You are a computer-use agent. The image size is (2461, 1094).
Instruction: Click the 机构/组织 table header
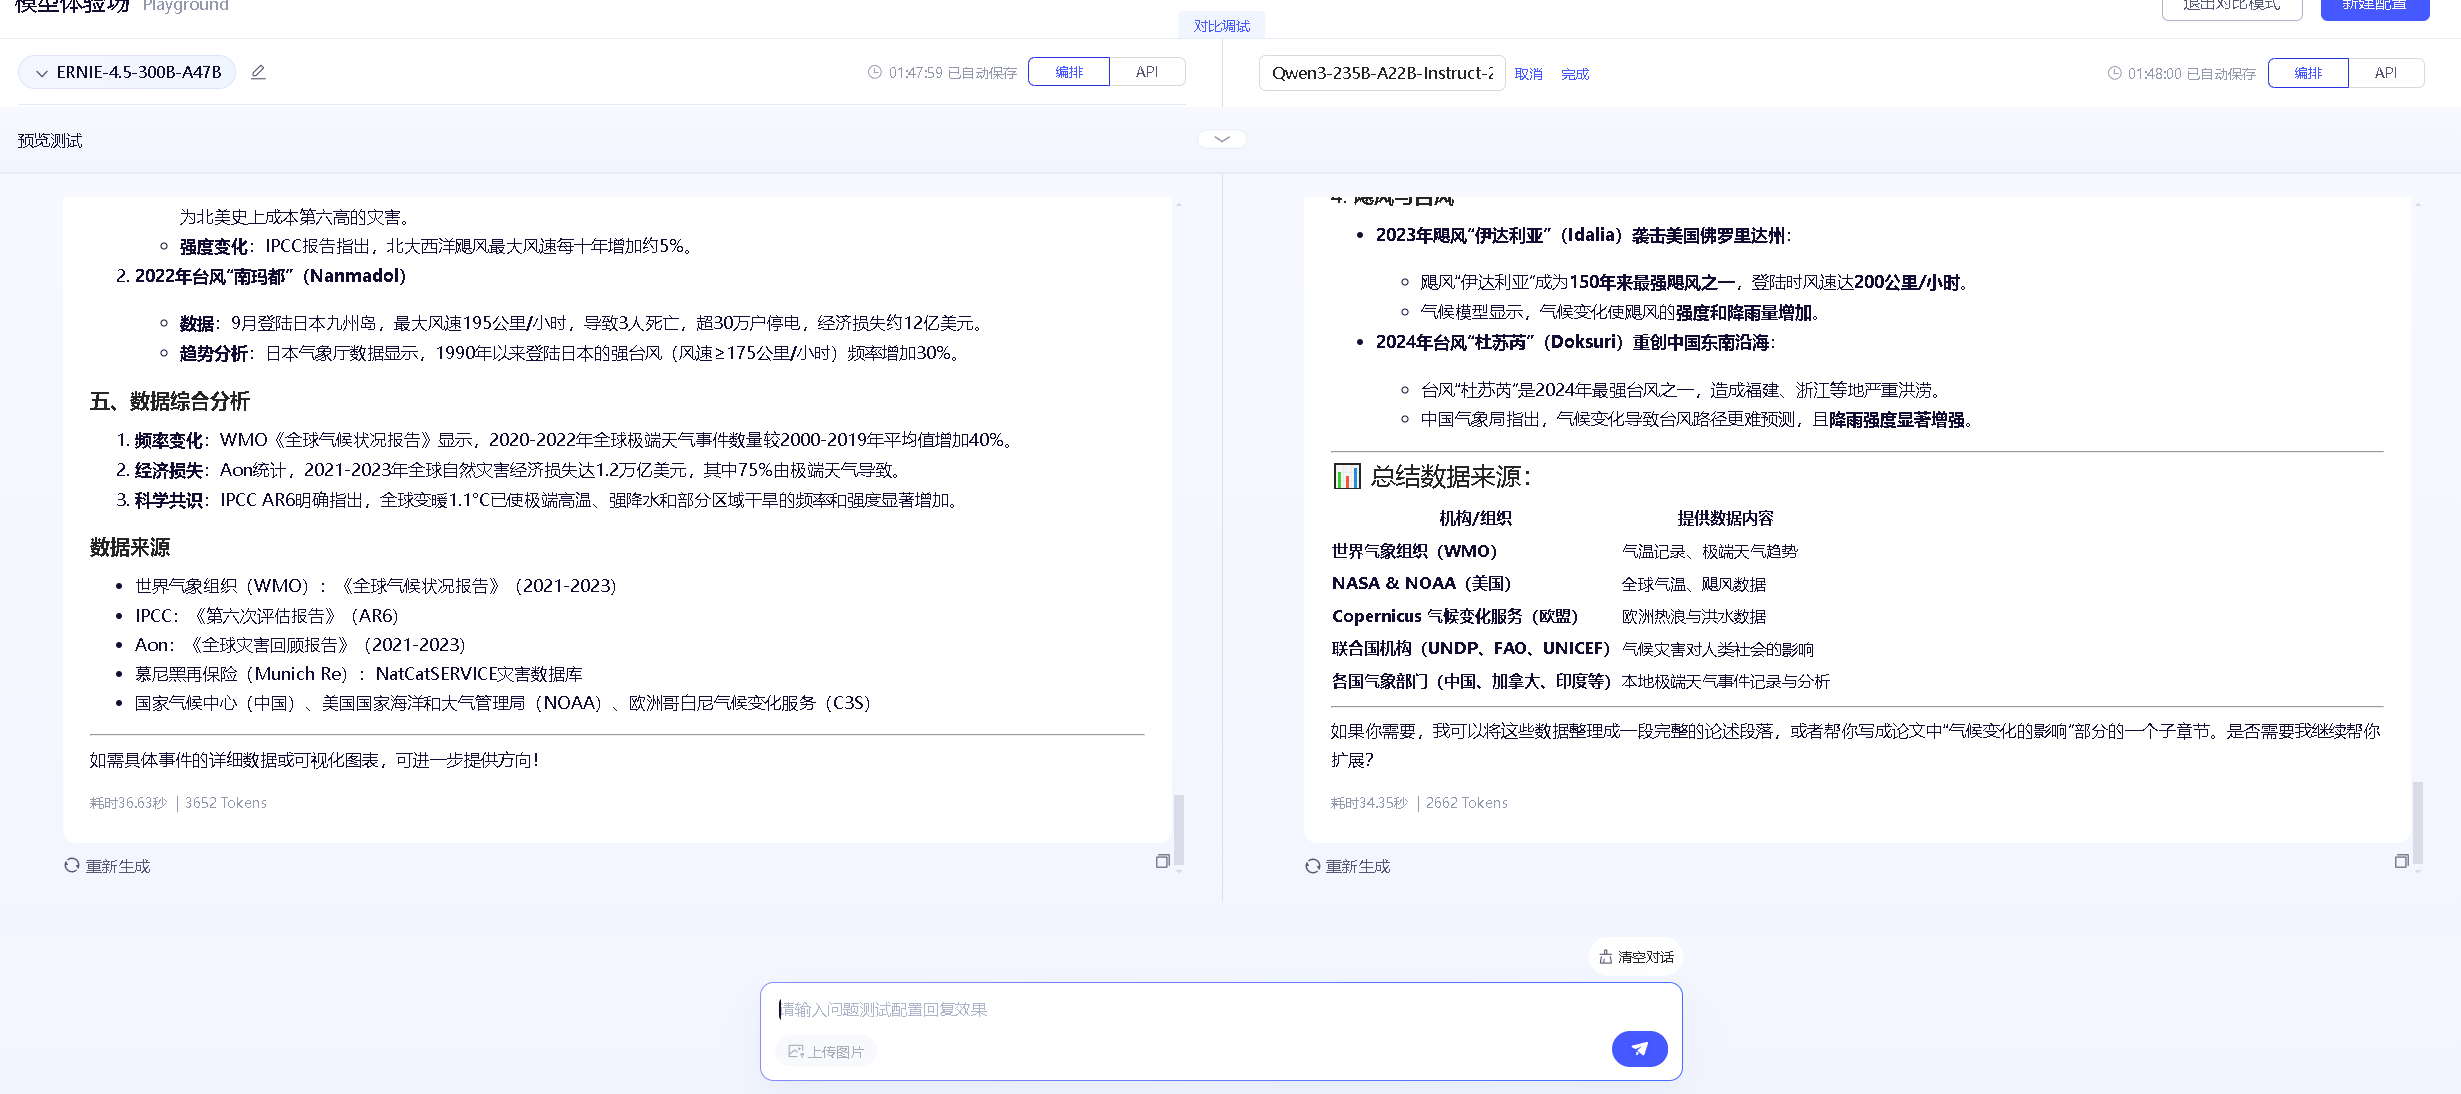(x=1475, y=518)
